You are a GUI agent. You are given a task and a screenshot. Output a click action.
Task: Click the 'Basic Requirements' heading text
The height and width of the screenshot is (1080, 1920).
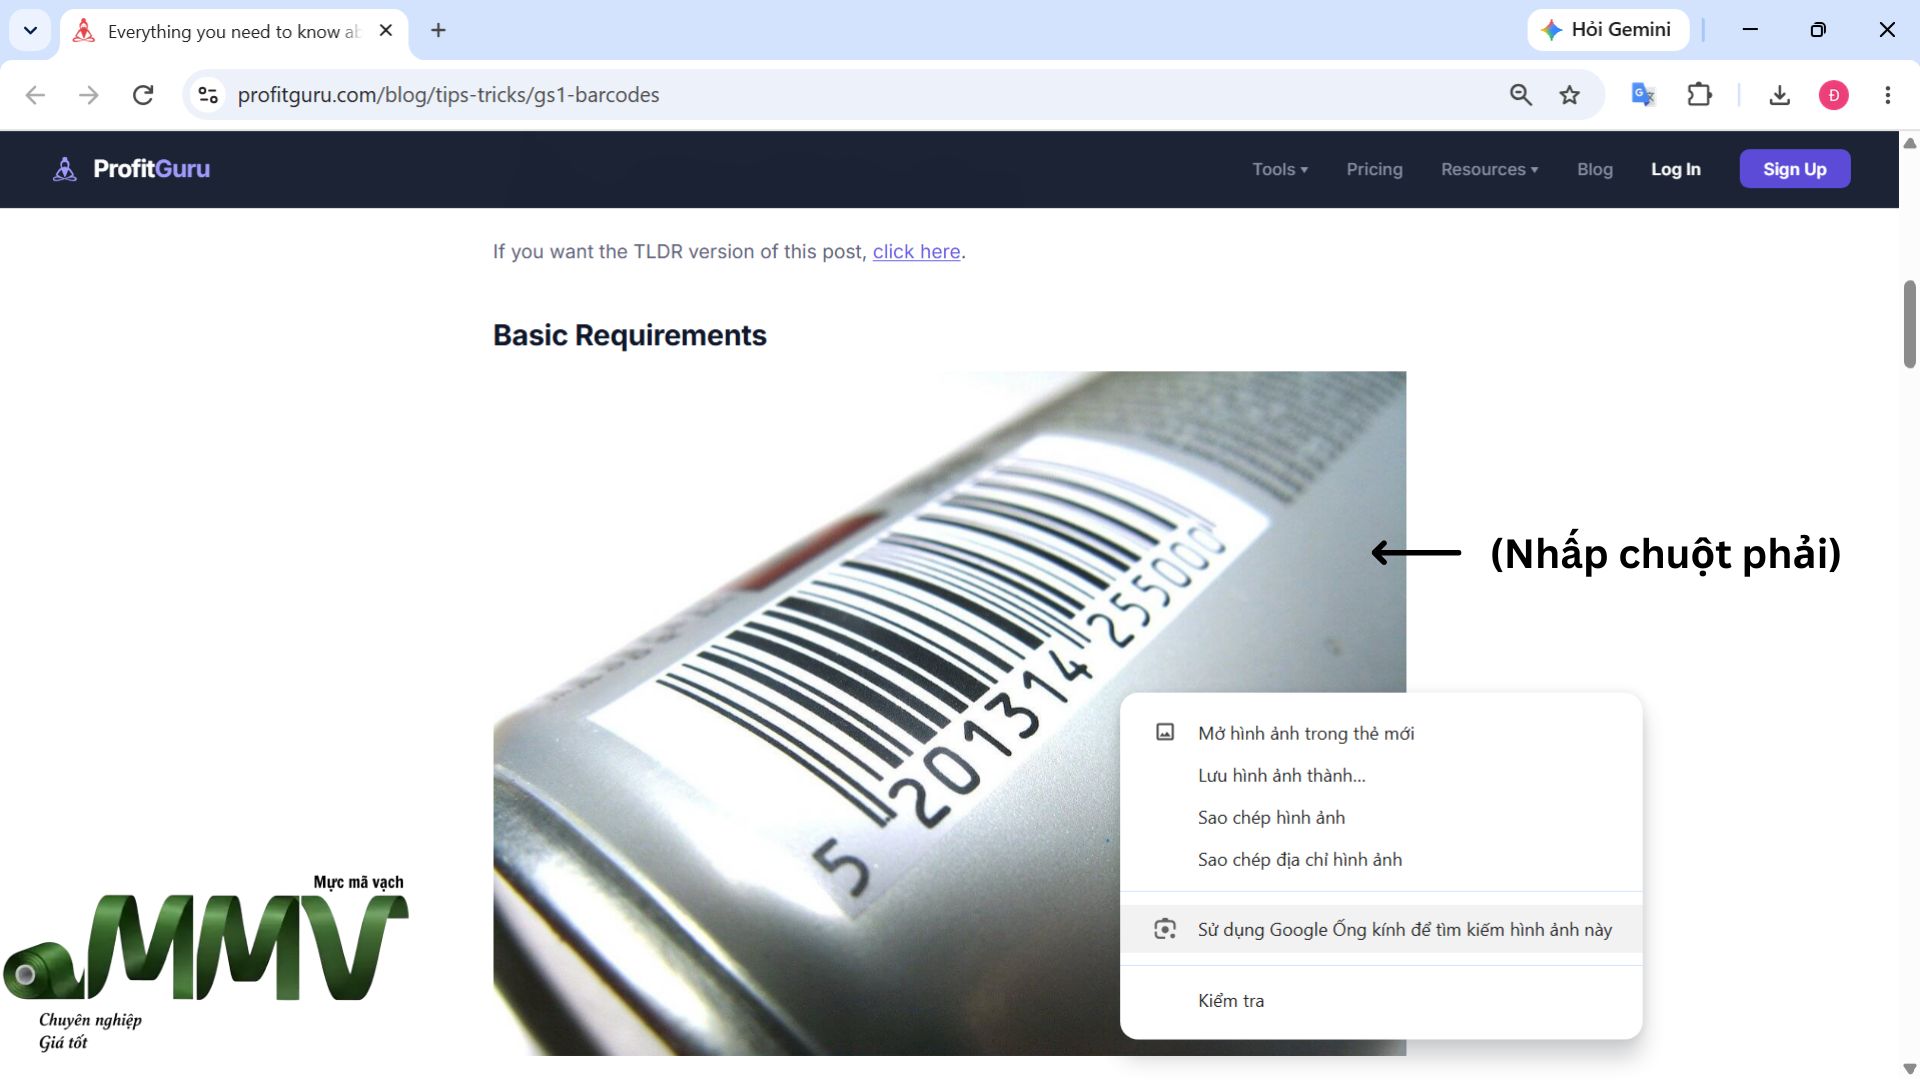click(x=630, y=335)
